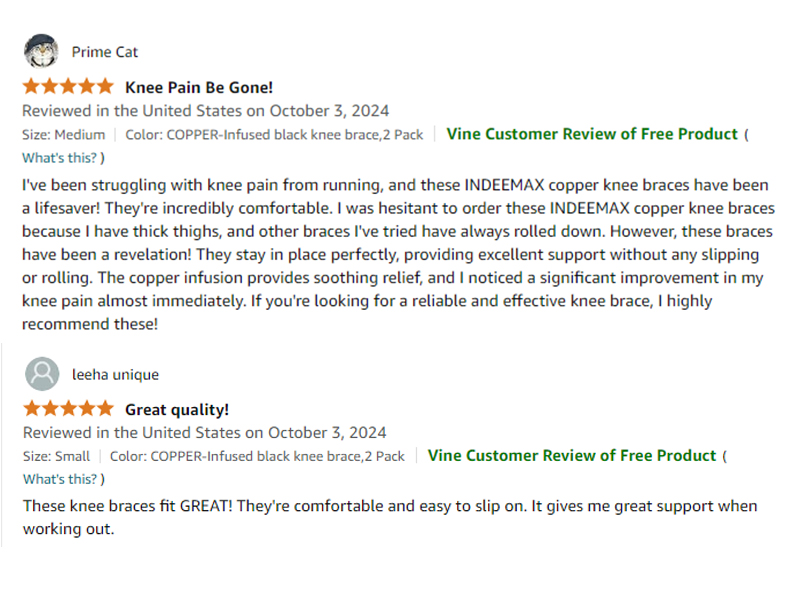Click the "These knee braces fit GREAT" review text
The height and width of the screenshot is (600, 800).
[390, 517]
